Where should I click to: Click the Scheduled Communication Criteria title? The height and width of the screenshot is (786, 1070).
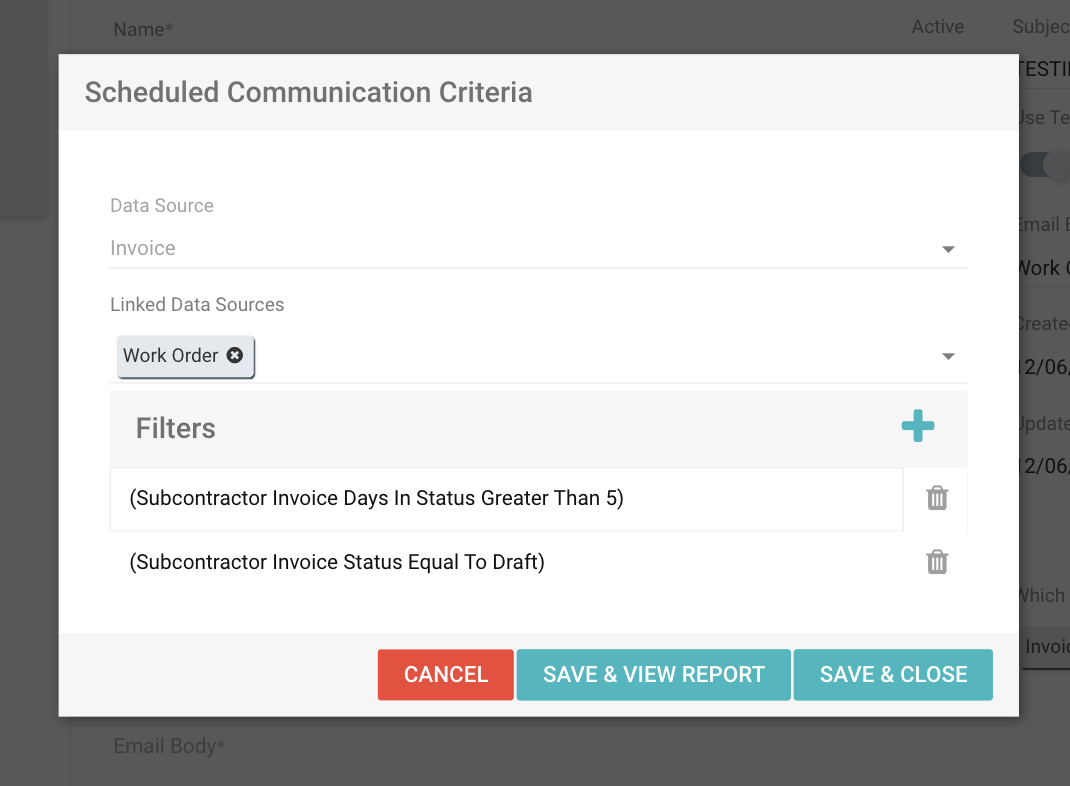coord(308,92)
